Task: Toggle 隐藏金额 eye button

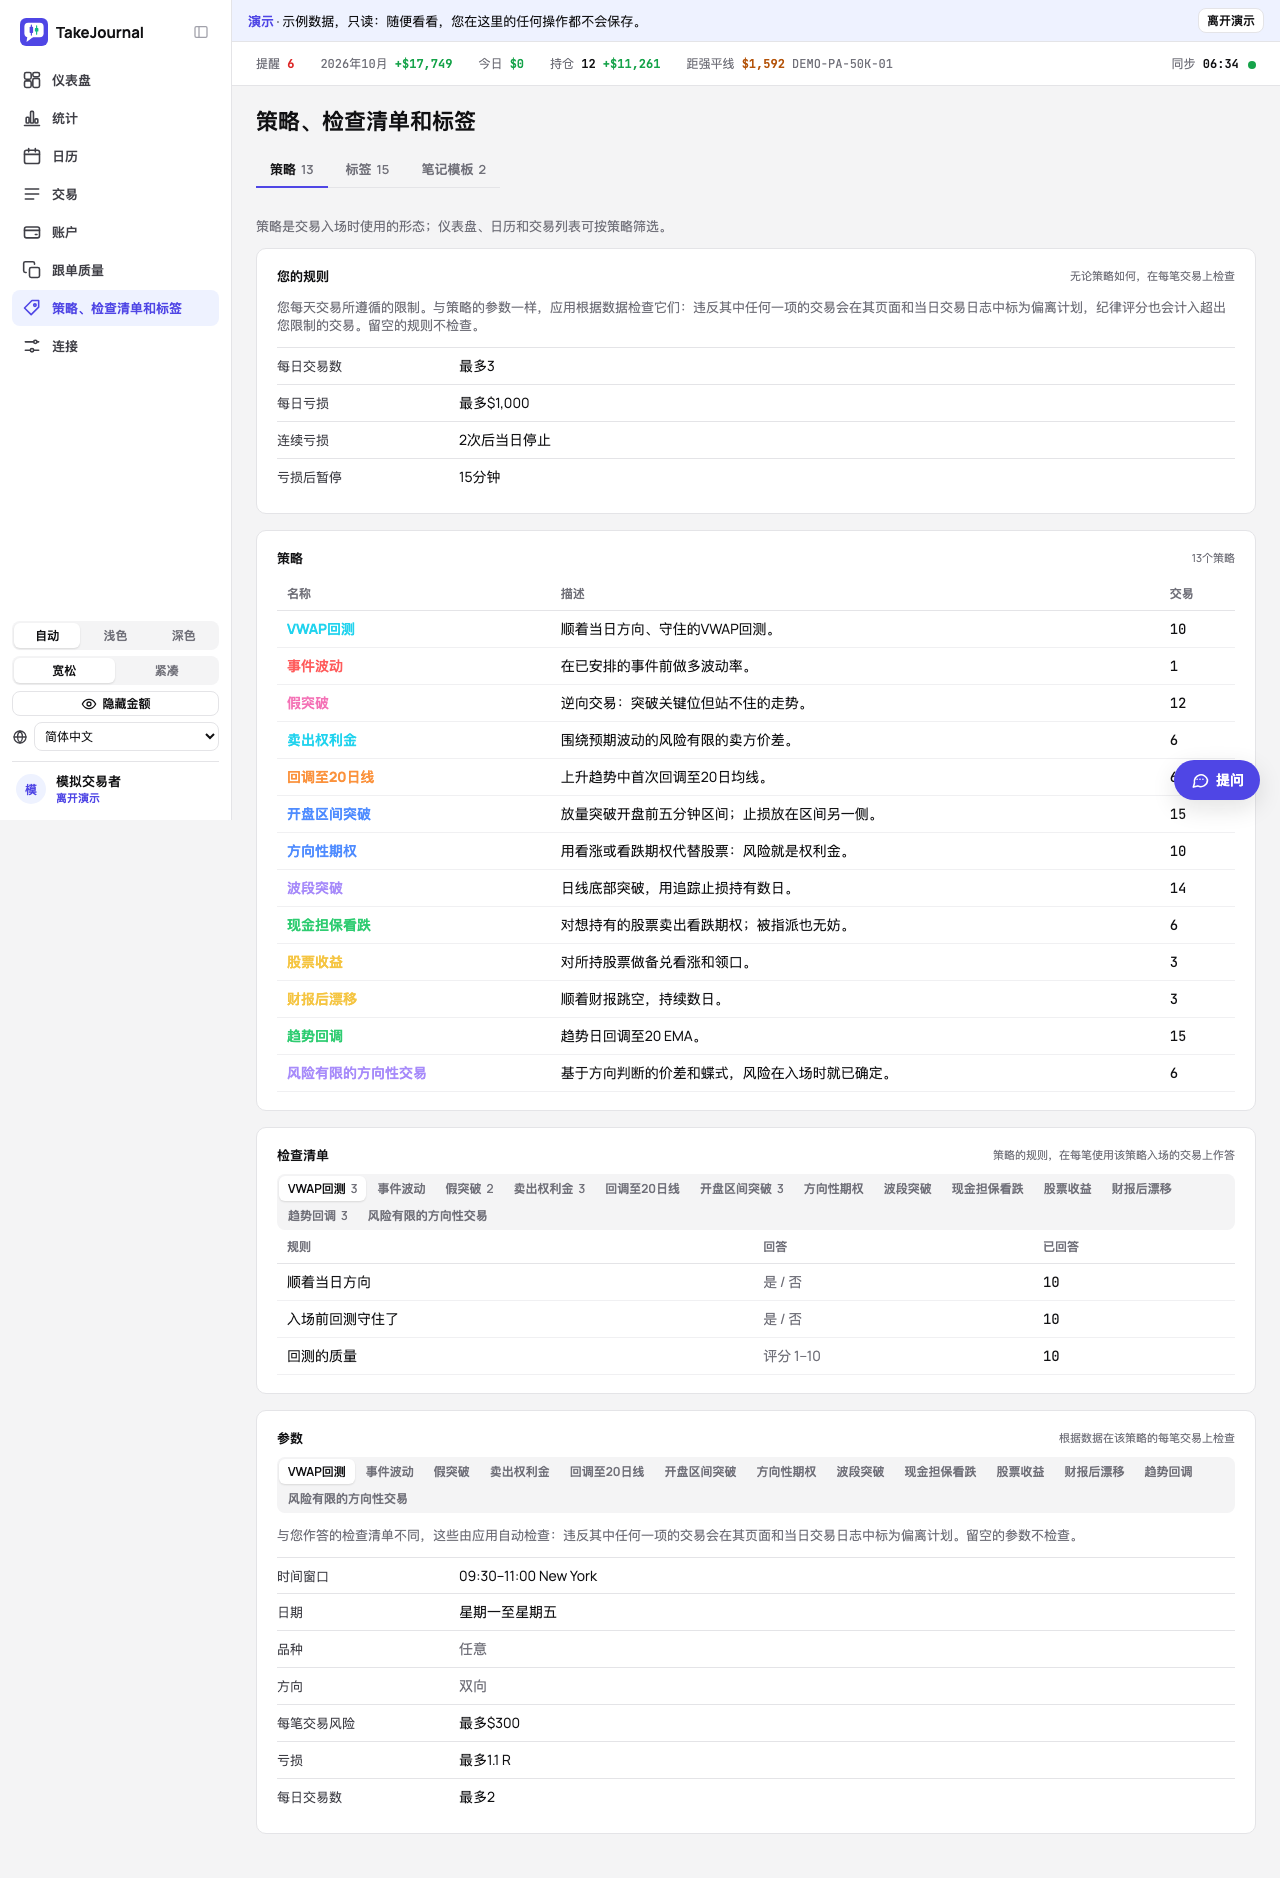Action: click(x=115, y=704)
